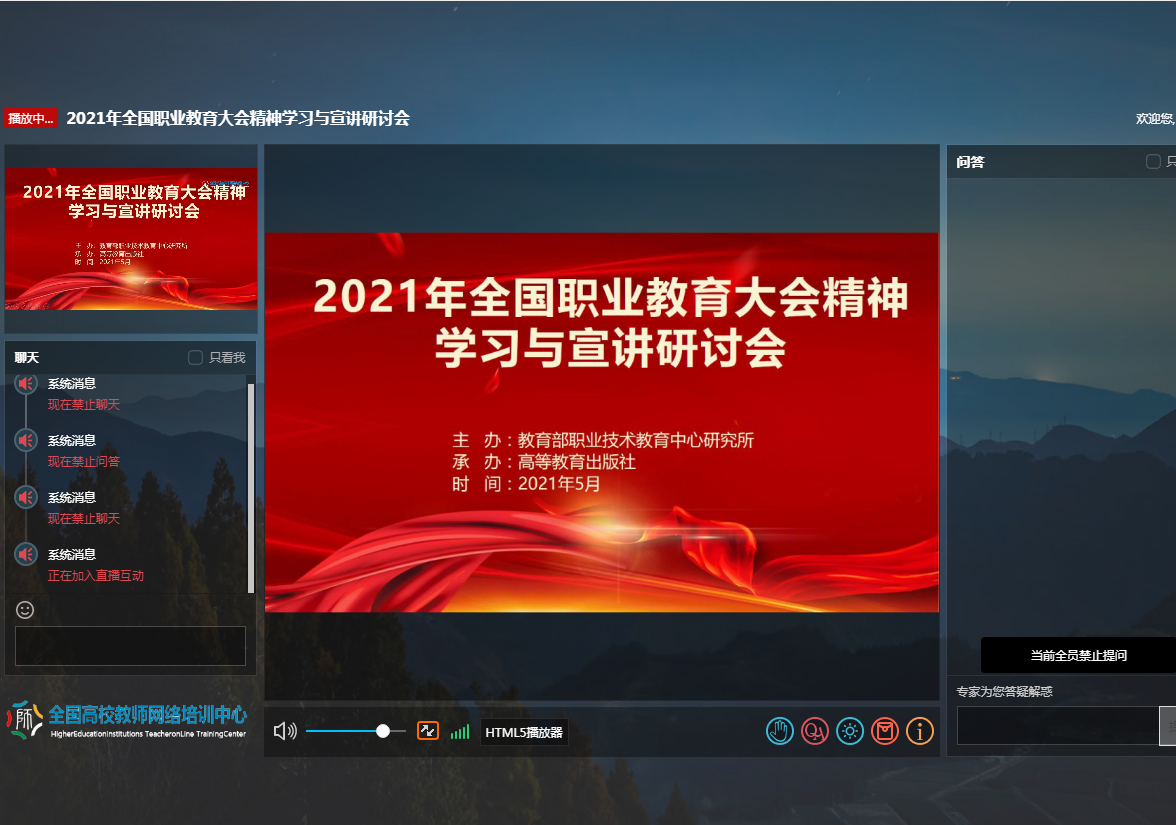
Task: Click in the chat message input box
Action: tap(130, 646)
